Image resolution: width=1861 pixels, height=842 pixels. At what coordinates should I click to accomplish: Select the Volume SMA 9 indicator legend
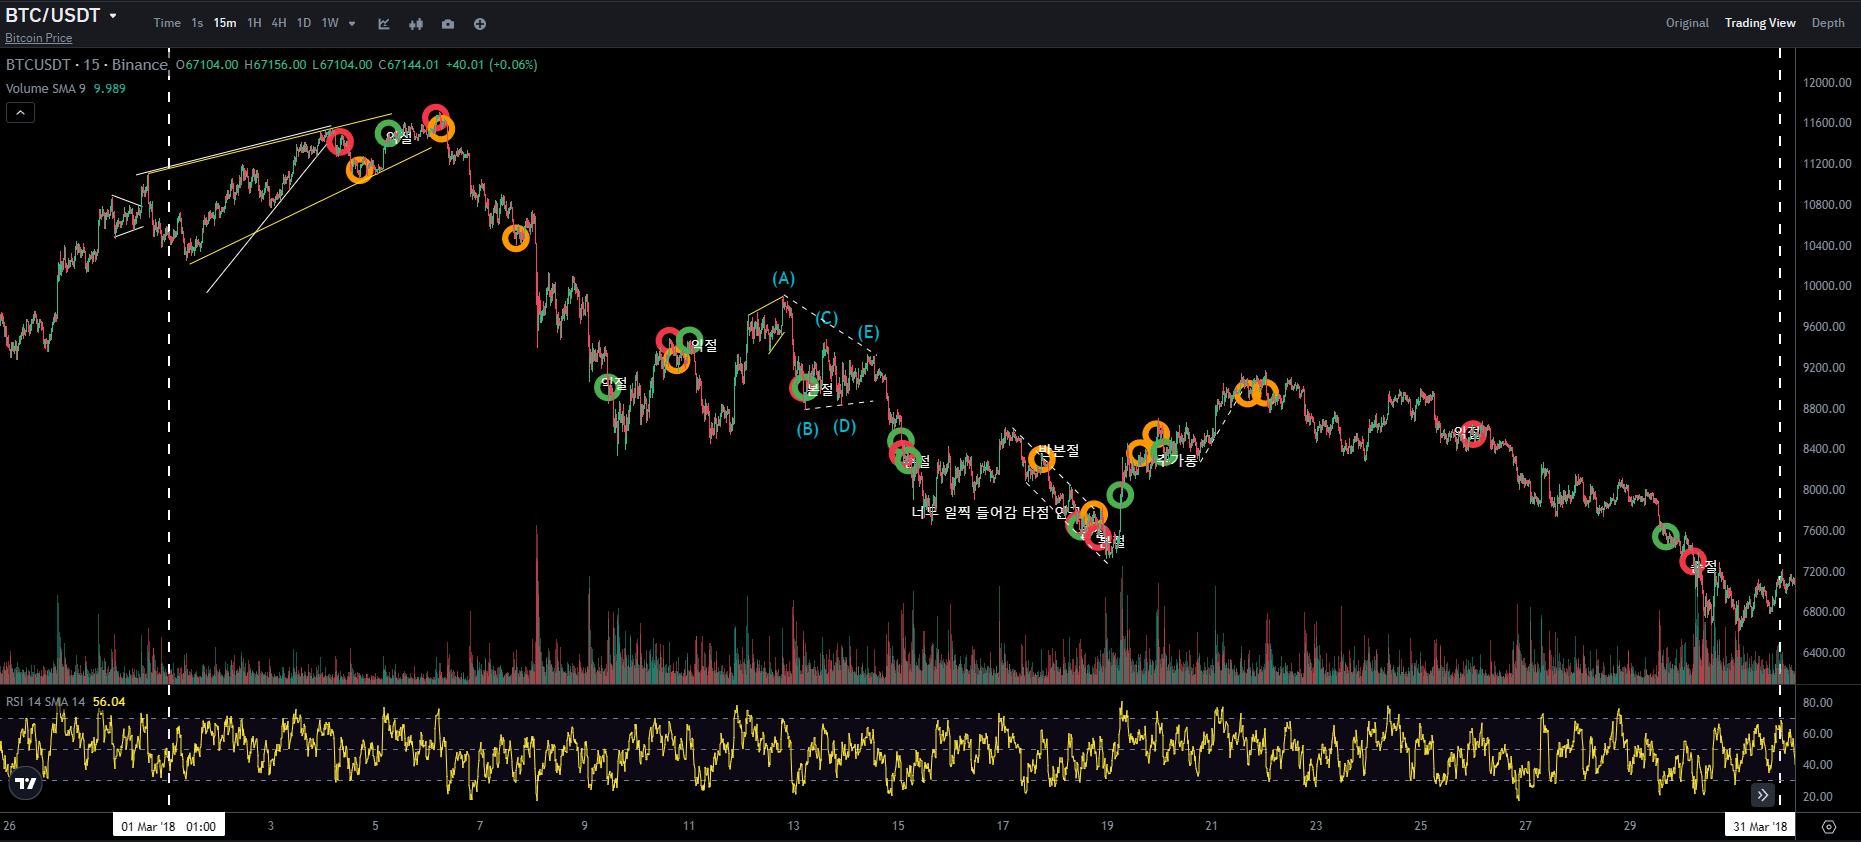[x=46, y=89]
